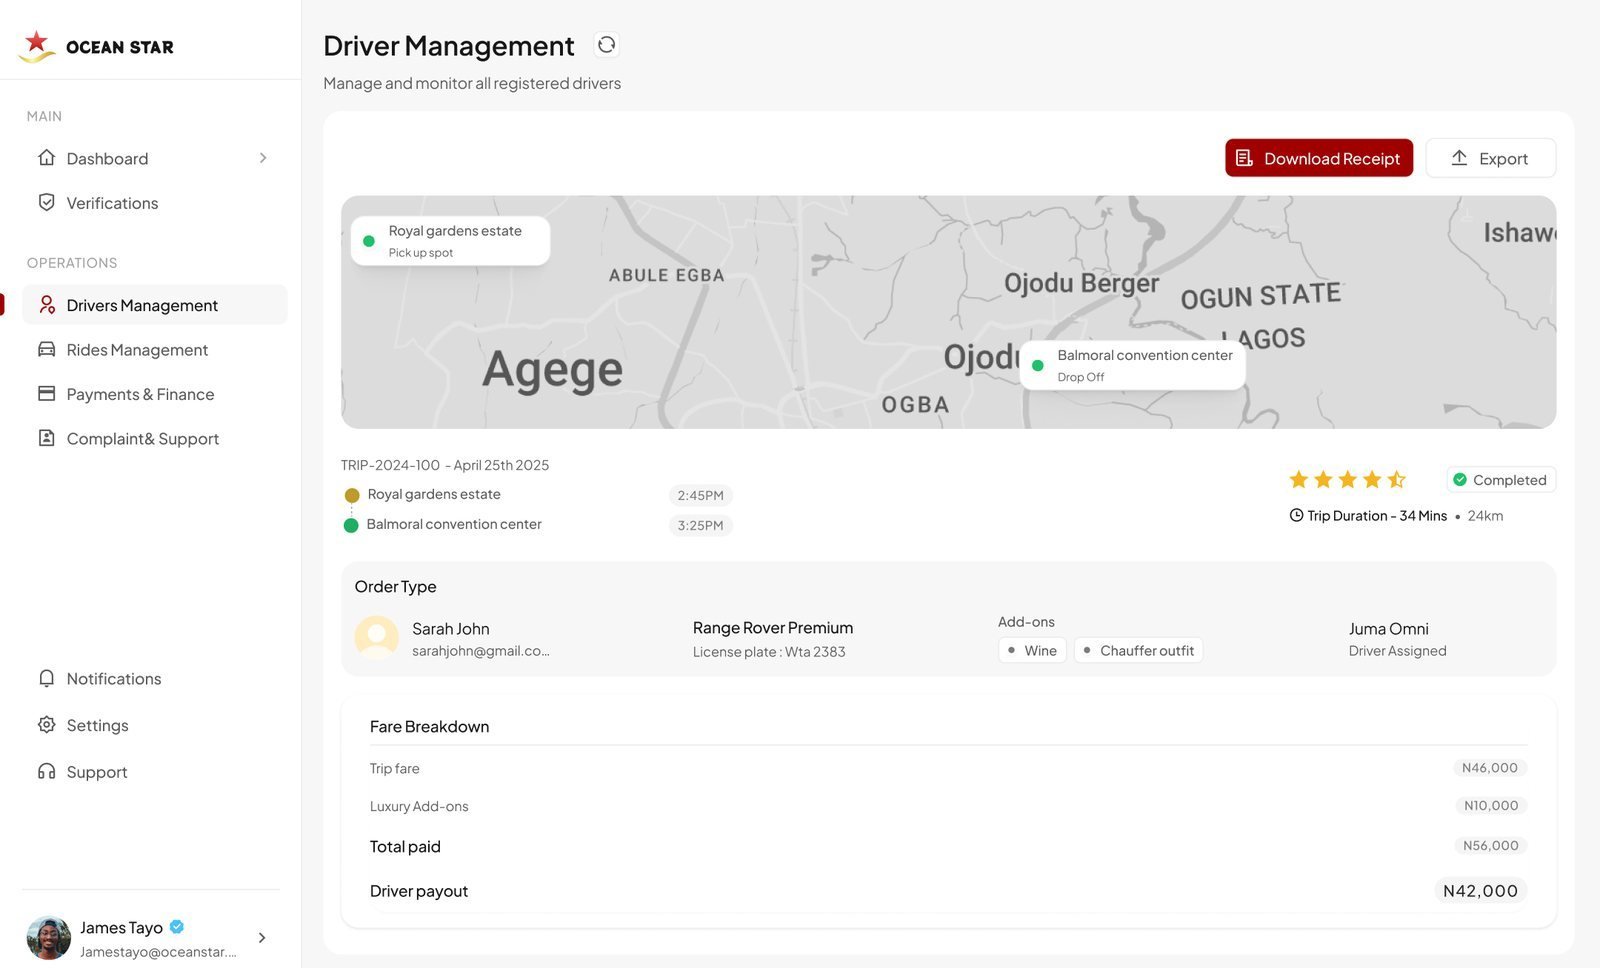Click the star rating
Screen dimensions: 1600x968
(x=1347, y=480)
